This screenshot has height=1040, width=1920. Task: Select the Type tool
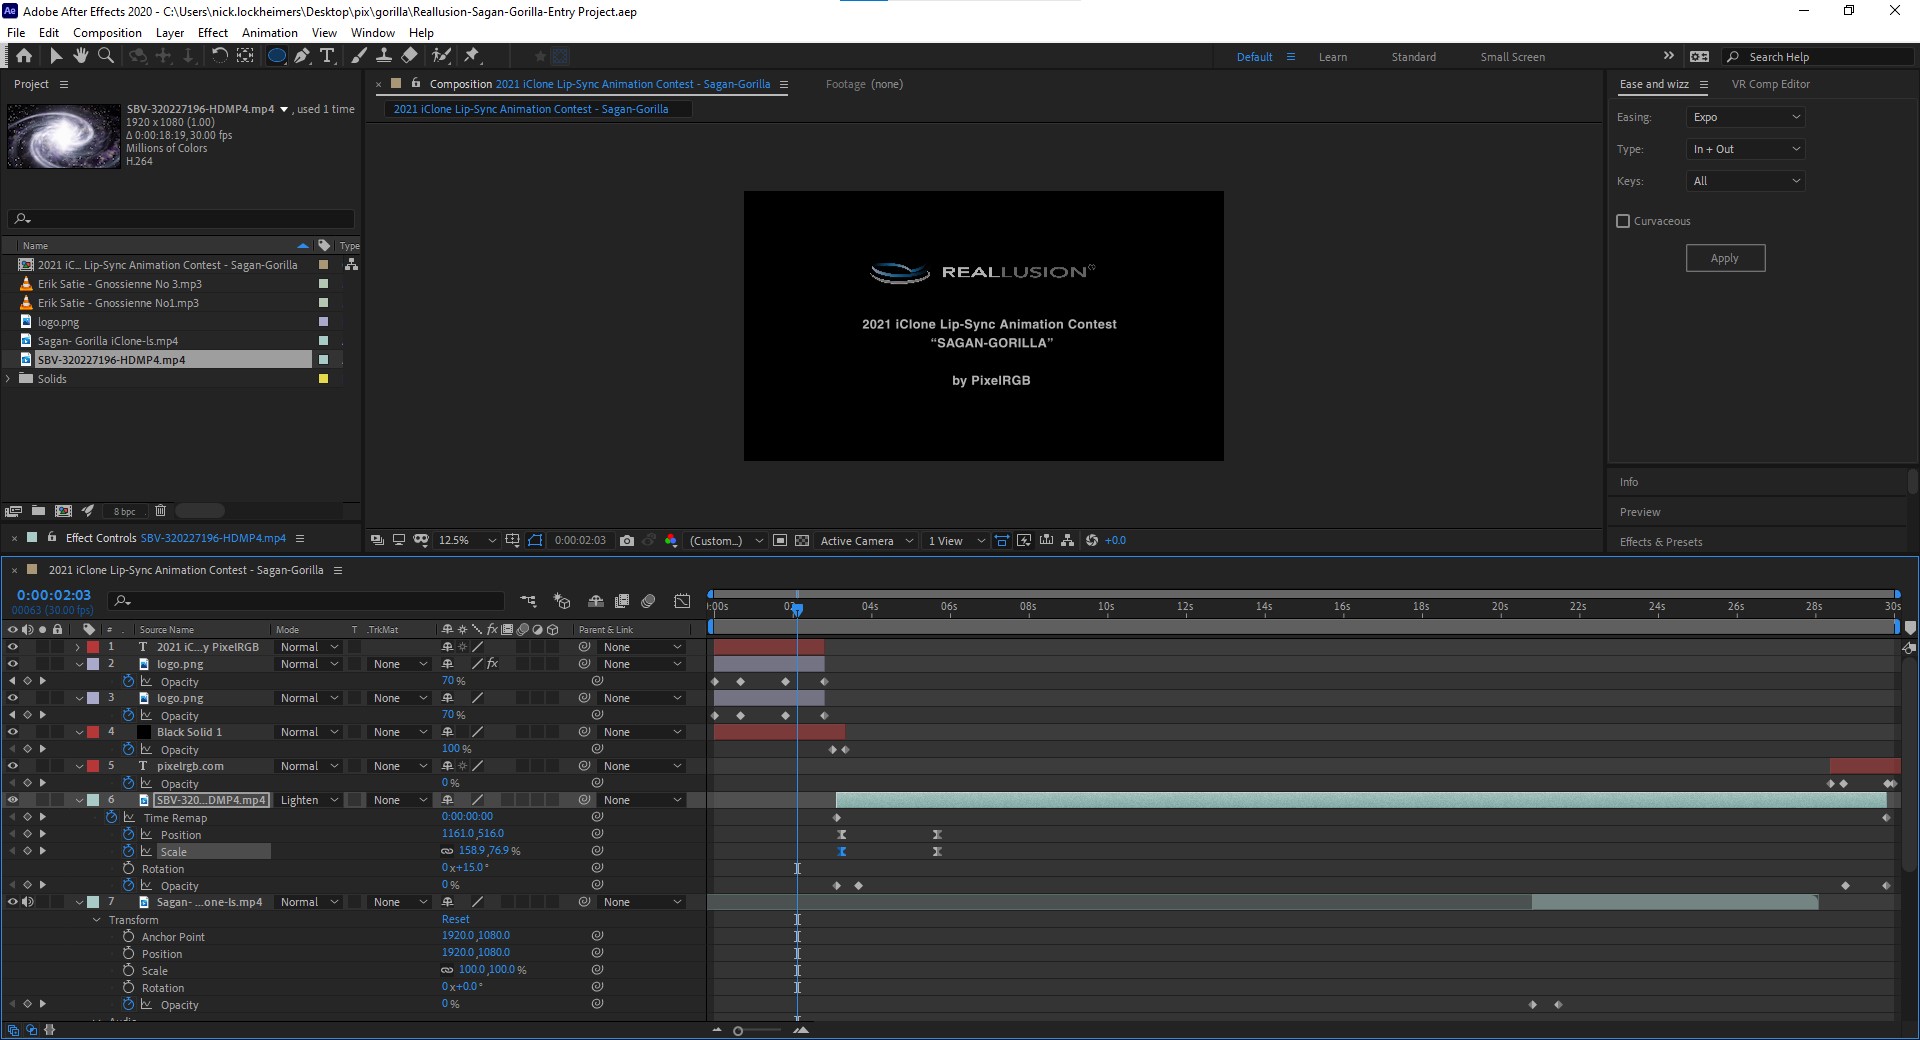pyautogui.click(x=327, y=56)
